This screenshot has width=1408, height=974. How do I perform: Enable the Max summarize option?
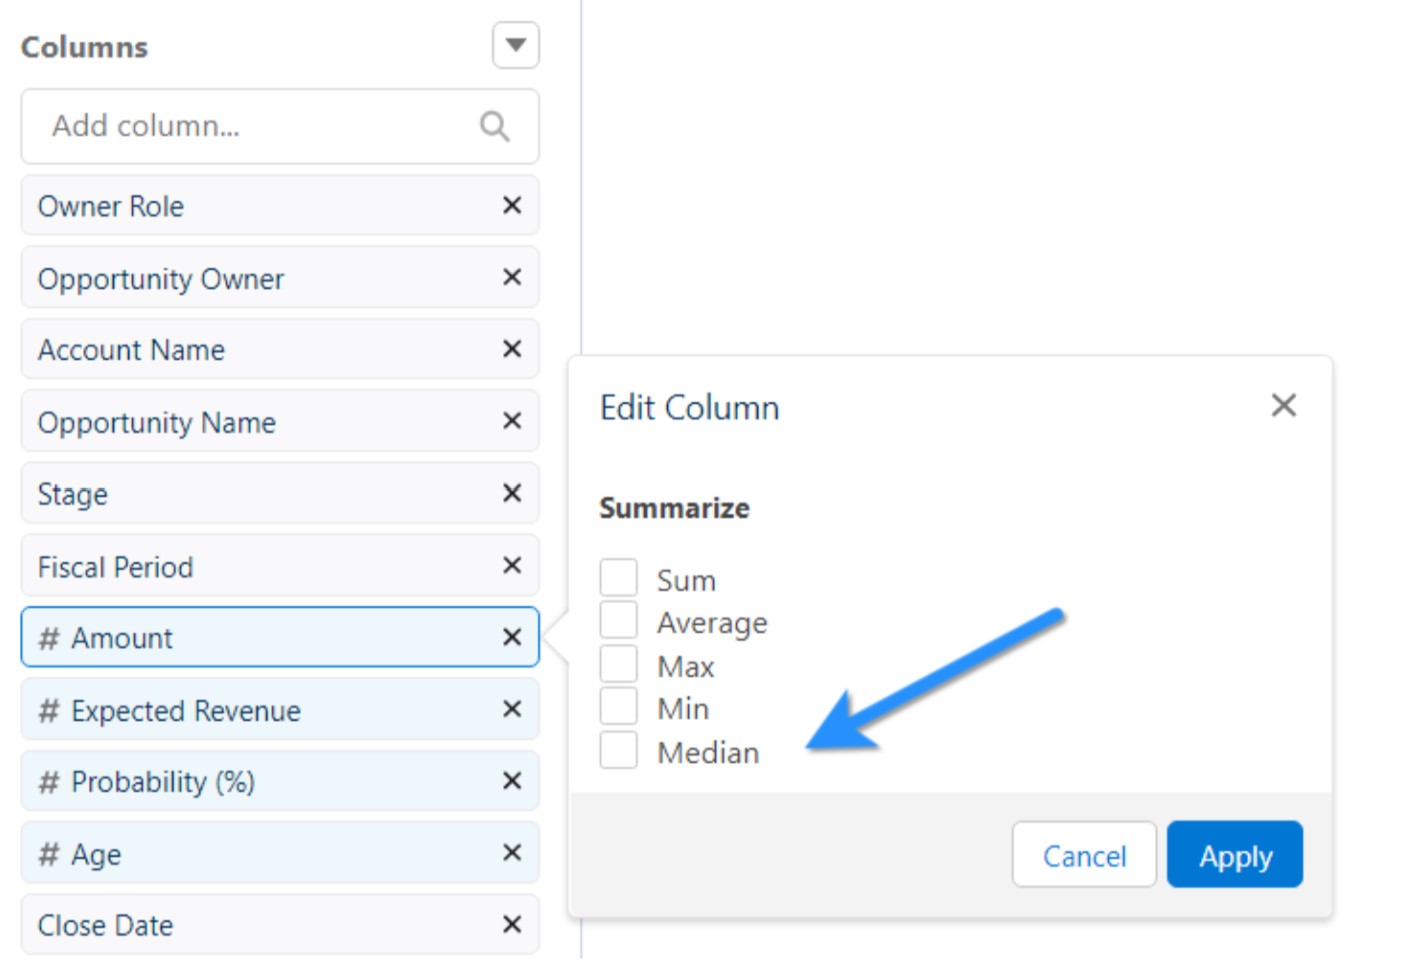coord(618,663)
